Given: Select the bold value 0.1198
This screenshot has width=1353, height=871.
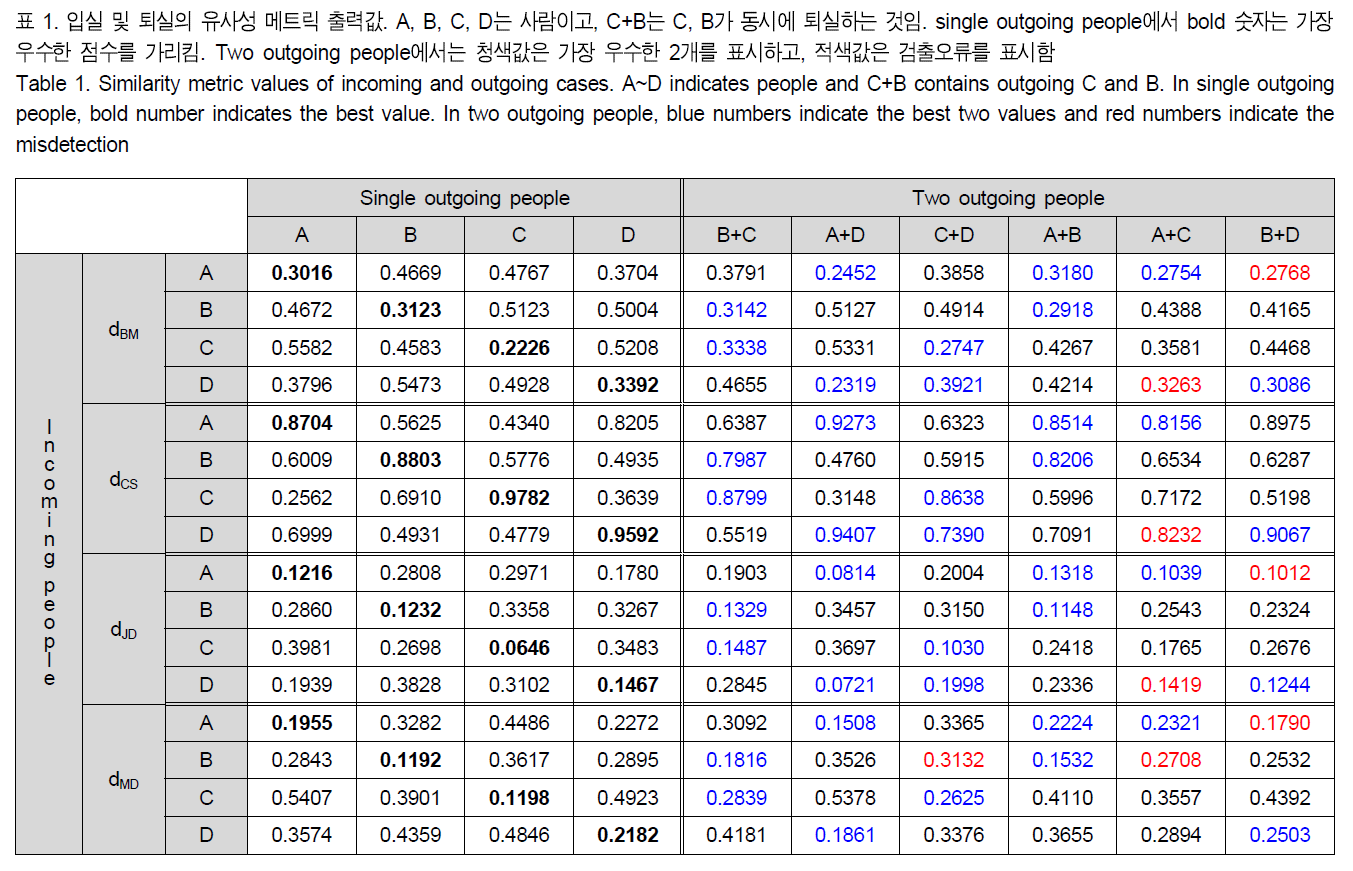Looking at the screenshot, I should (x=519, y=798).
